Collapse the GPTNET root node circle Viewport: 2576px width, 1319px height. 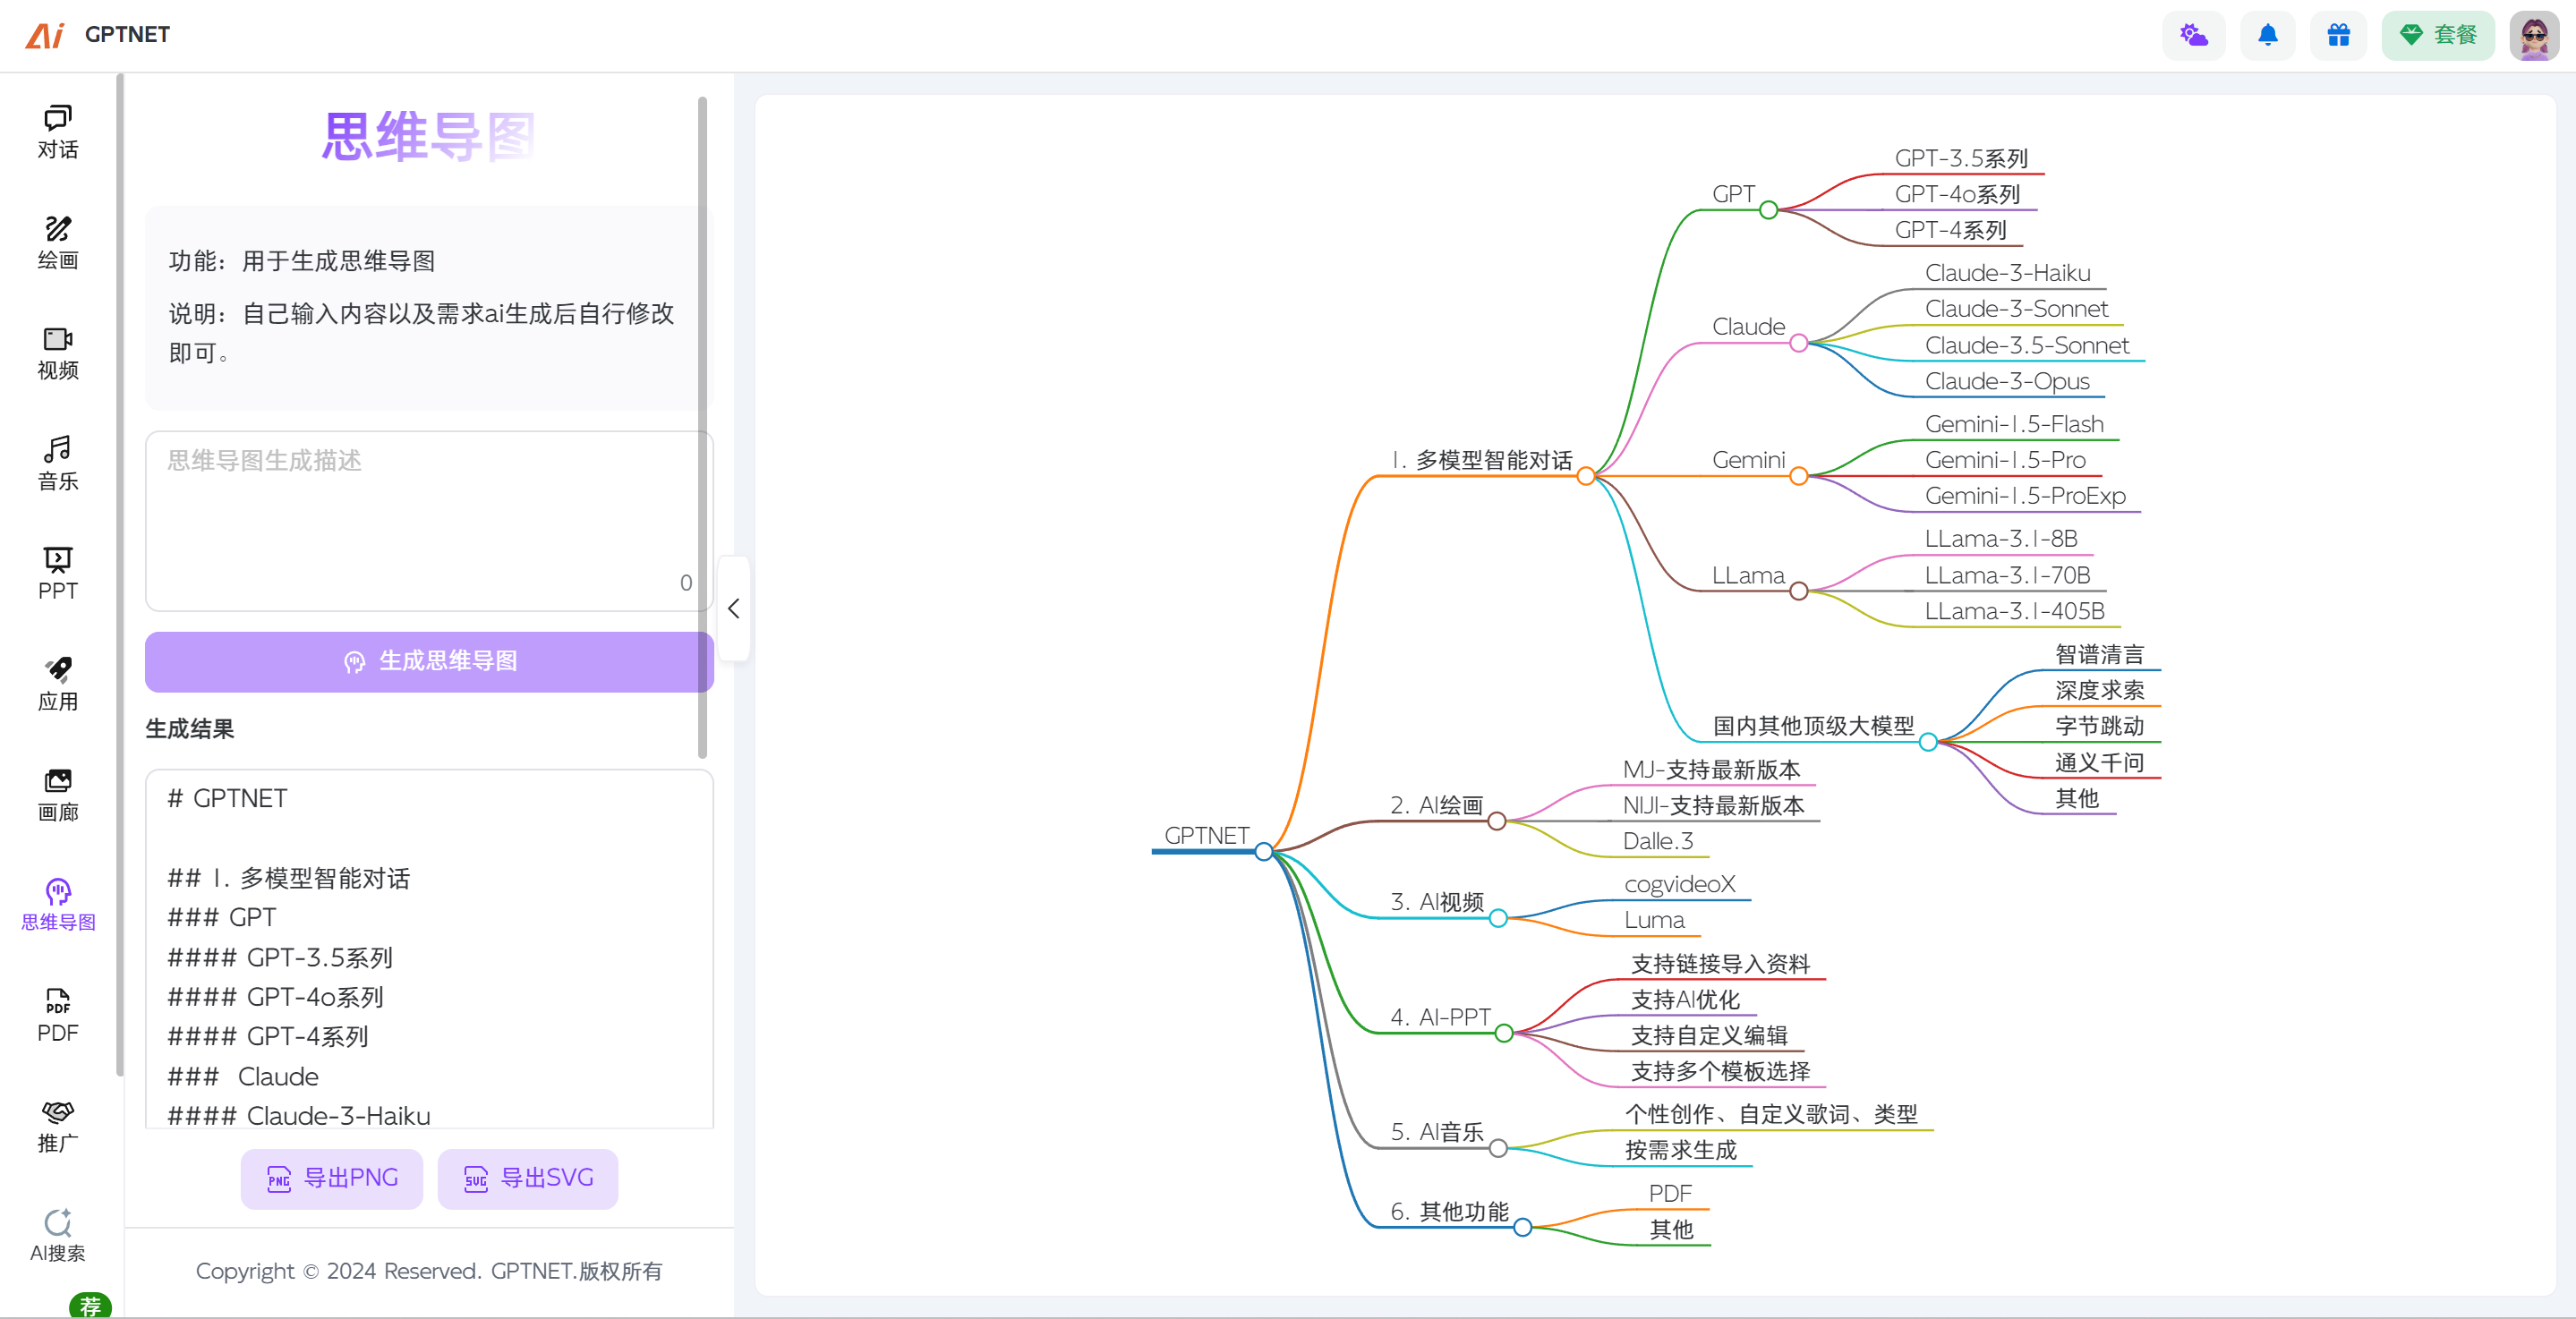tap(1264, 852)
